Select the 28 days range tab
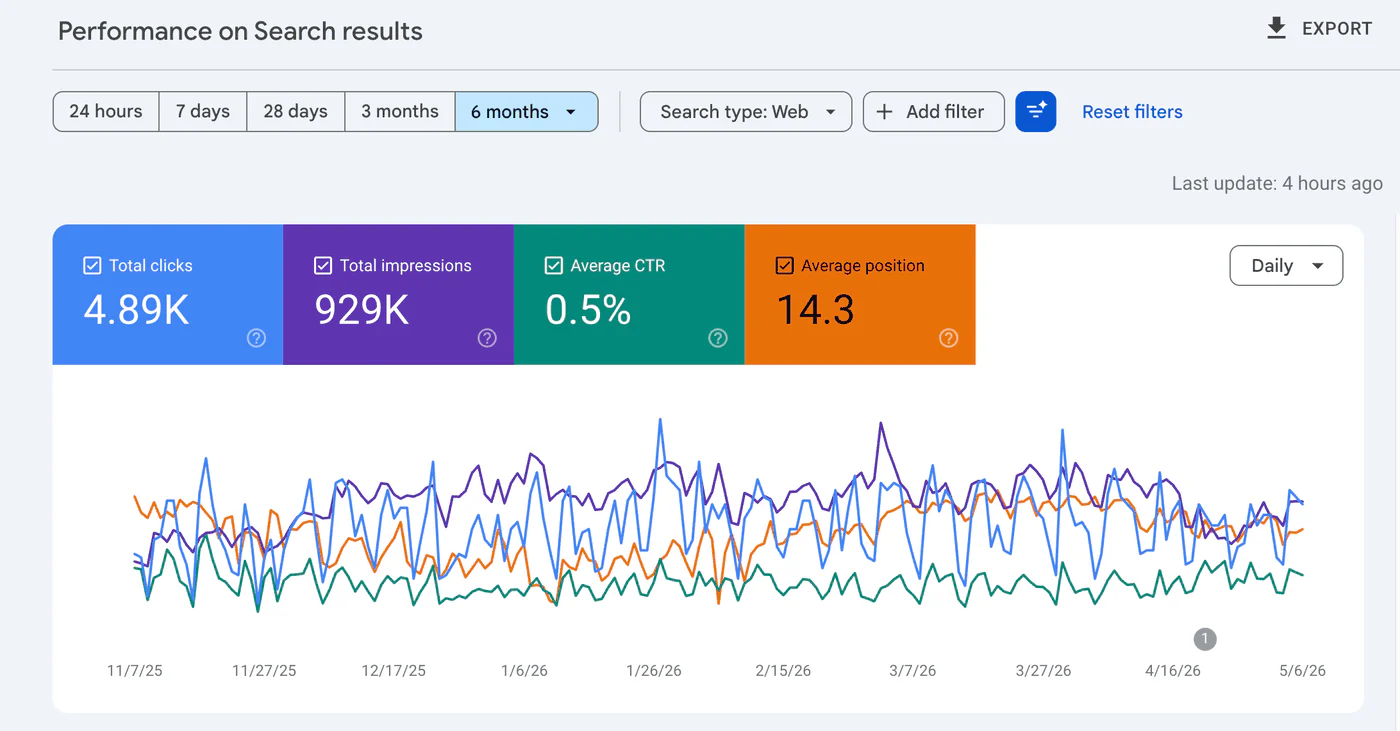Screen dimensions: 1400x731 296,112
